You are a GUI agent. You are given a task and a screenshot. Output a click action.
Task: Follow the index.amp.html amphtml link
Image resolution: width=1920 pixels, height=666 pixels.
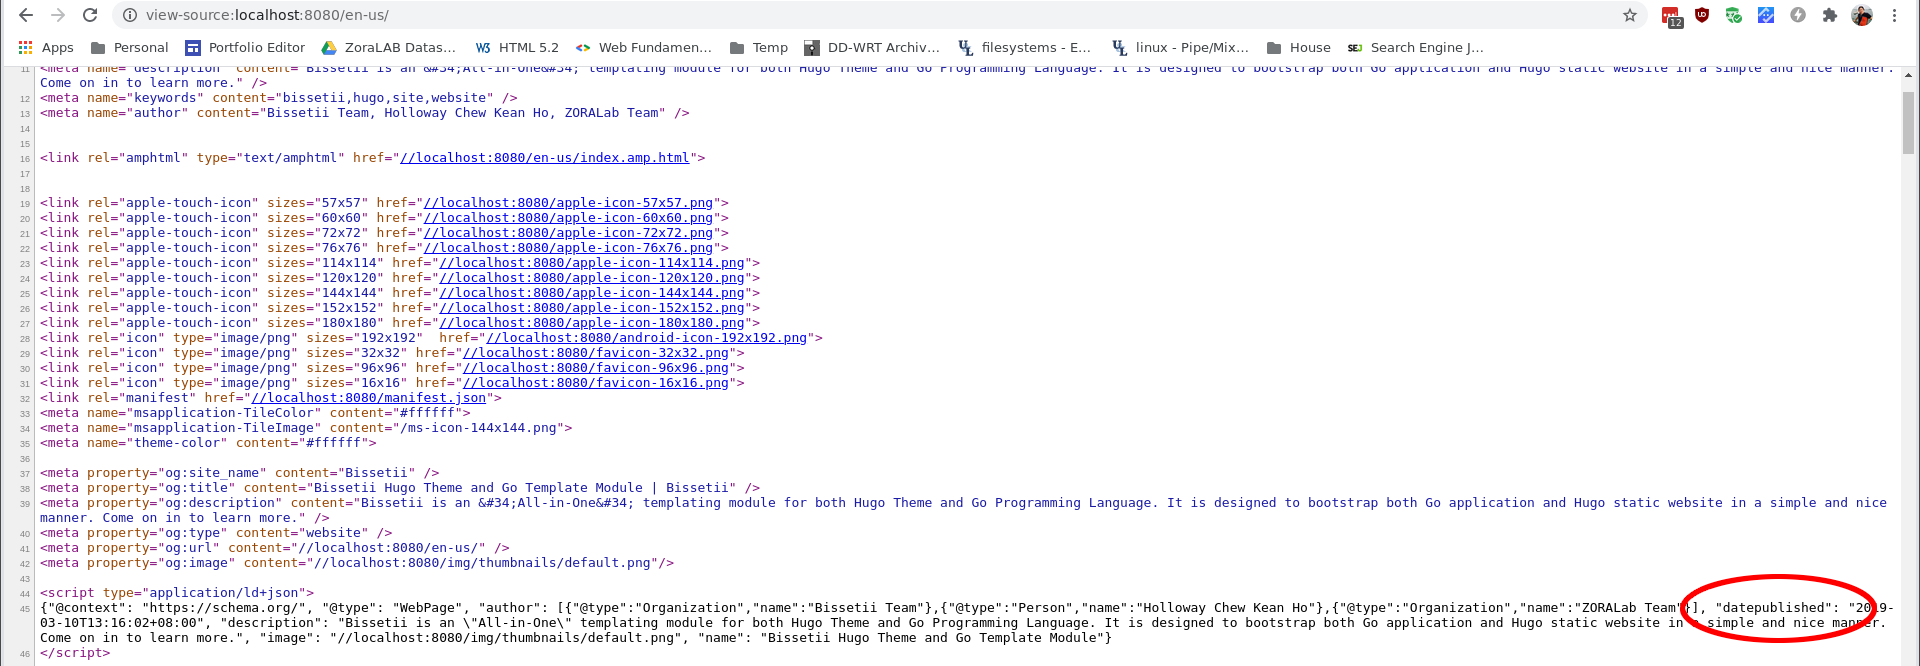(x=545, y=158)
